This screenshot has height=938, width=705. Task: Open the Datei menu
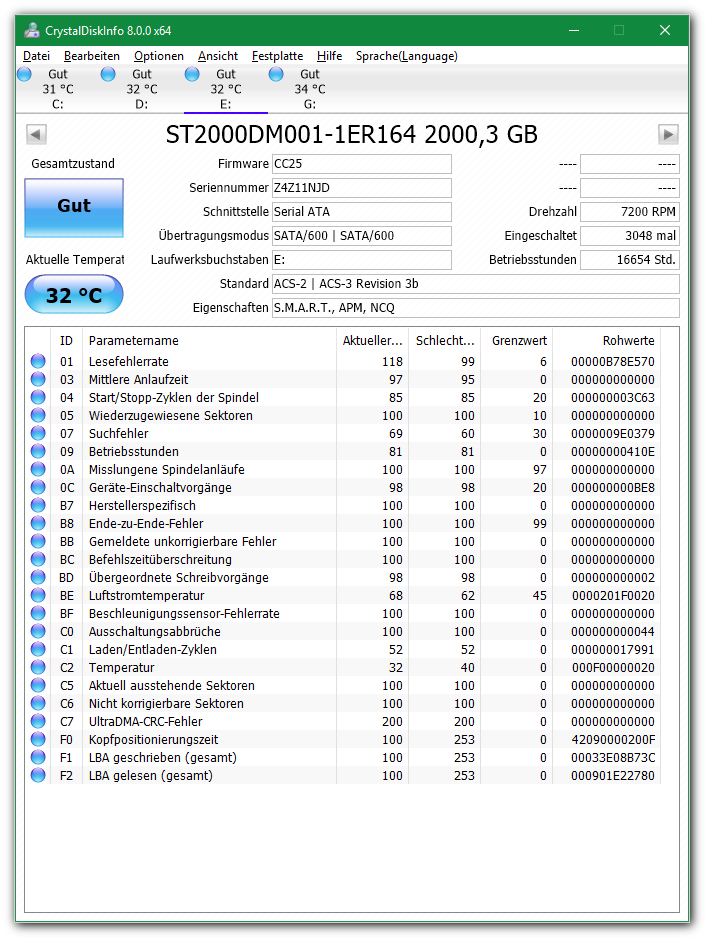pos(36,56)
